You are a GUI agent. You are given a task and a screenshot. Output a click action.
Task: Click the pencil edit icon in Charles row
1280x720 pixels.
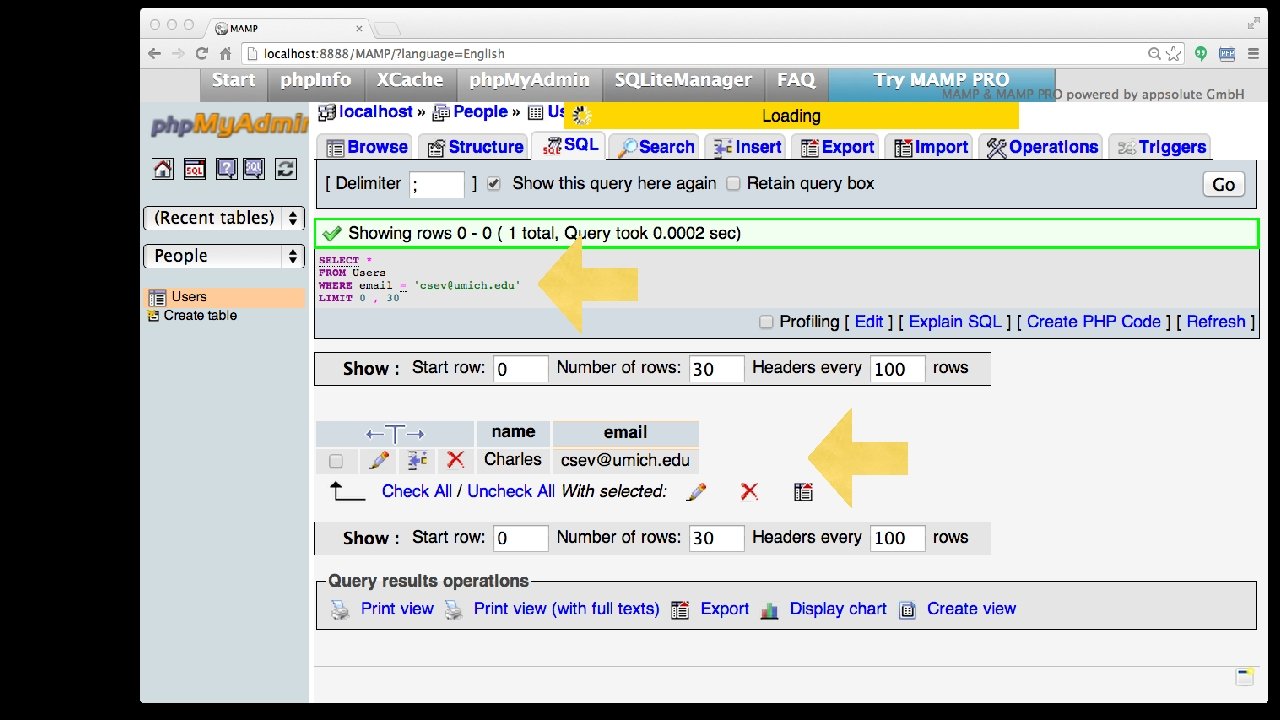click(379, 460)
